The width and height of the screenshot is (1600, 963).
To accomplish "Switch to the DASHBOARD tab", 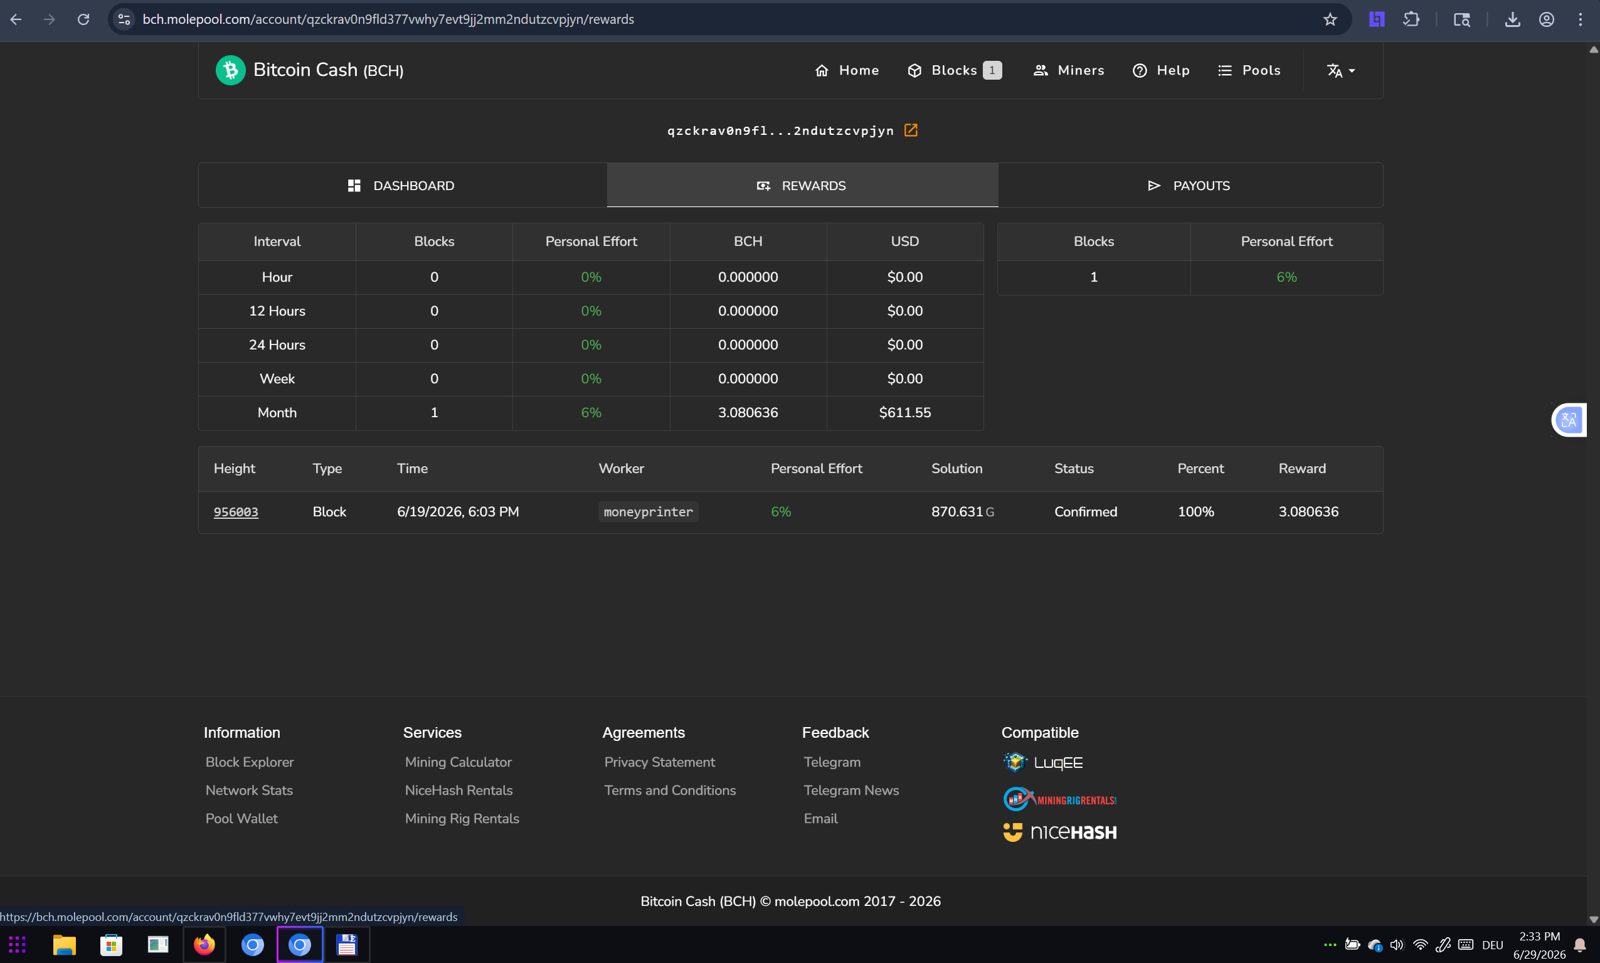I will [x=402, y=185].
